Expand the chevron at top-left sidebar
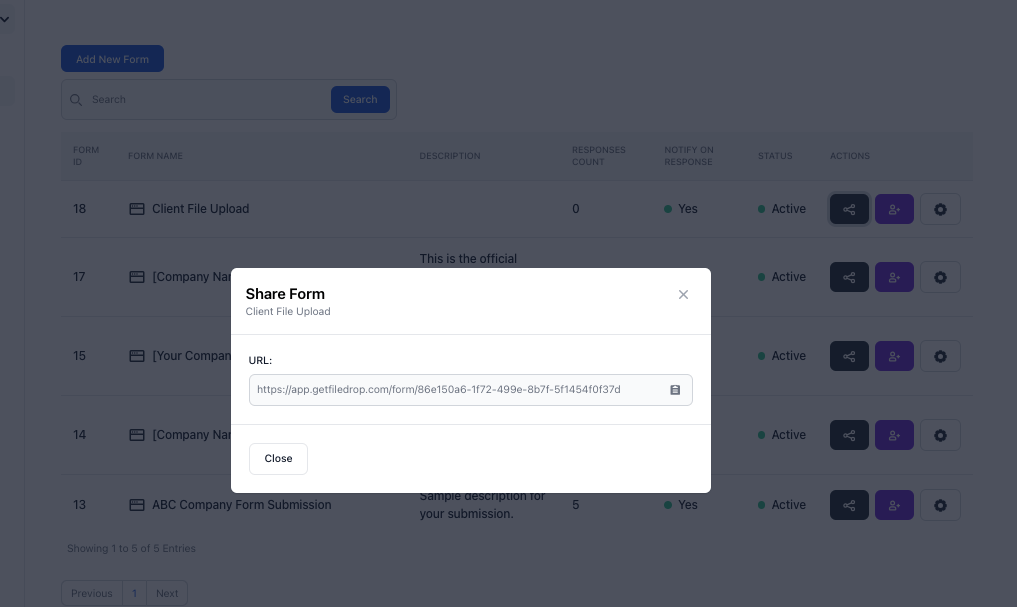 click(x=5, y=19)
